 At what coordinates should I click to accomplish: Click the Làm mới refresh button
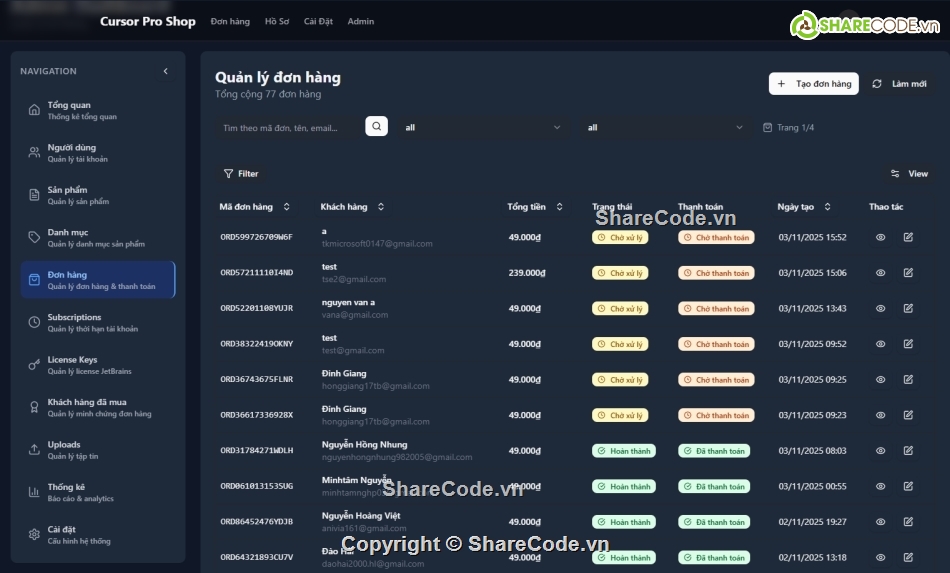[899, 84]
